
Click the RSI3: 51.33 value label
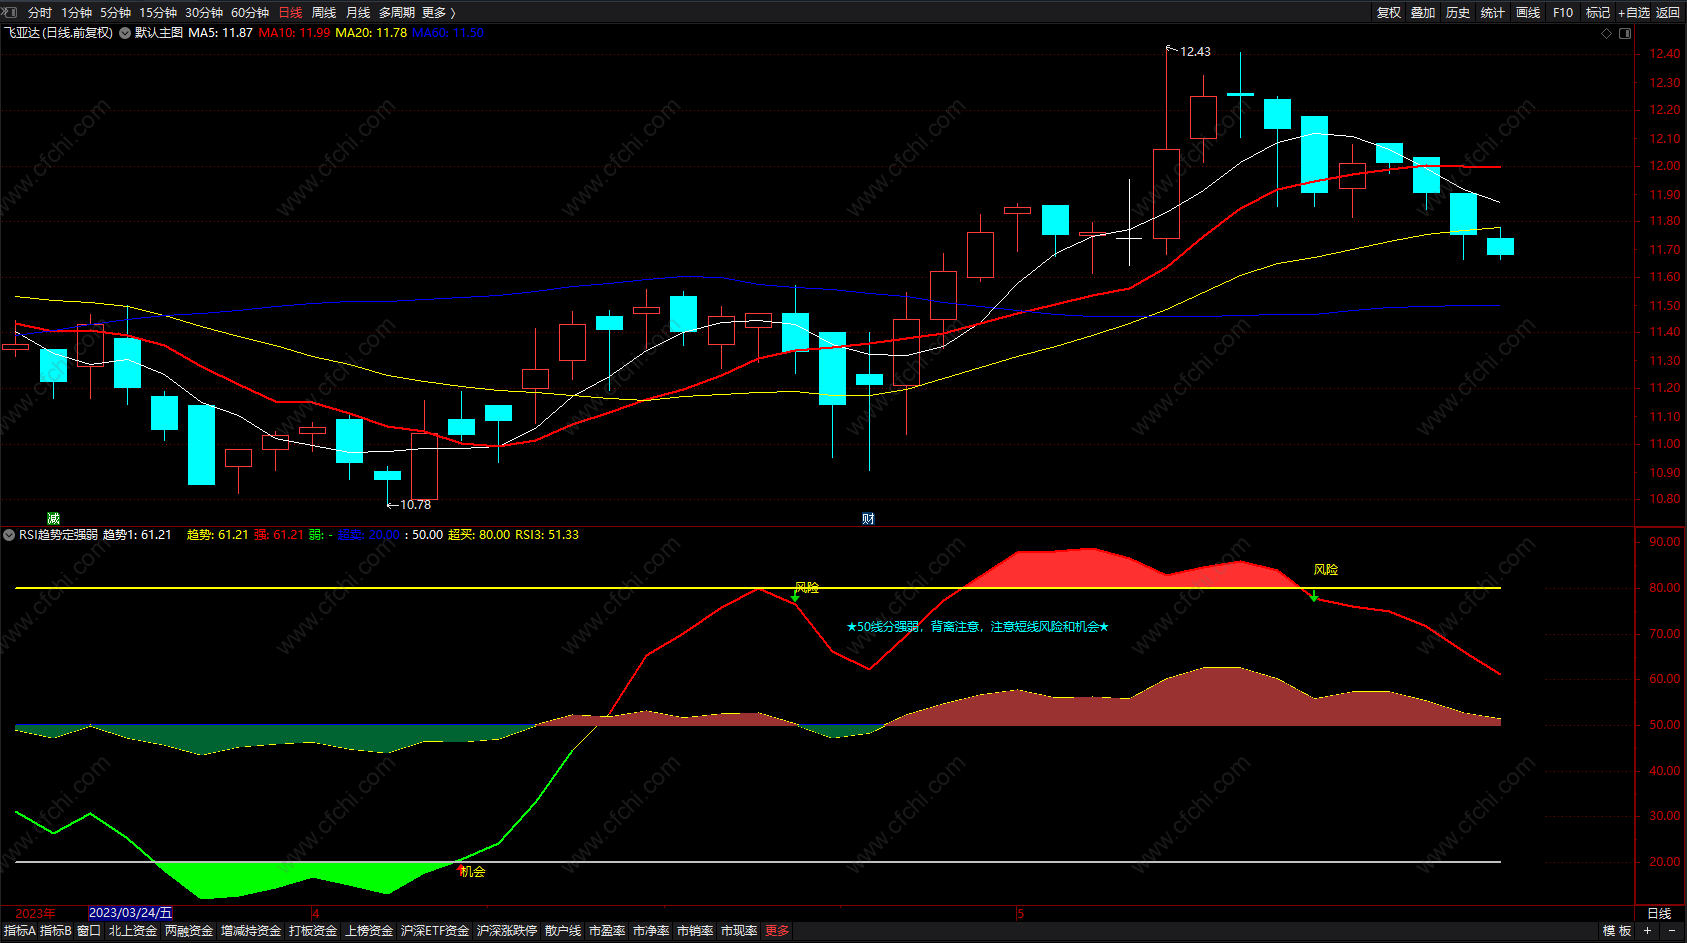tap(547, 535)
